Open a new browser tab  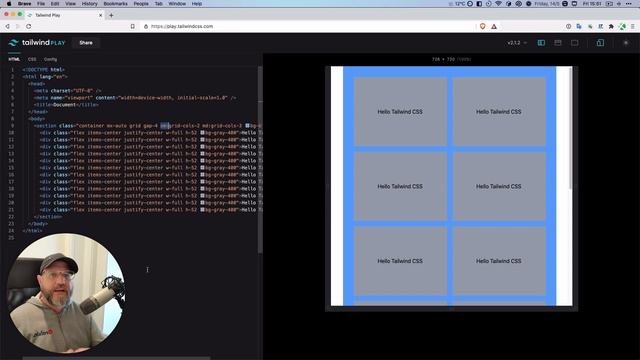[x=111, y=15]
